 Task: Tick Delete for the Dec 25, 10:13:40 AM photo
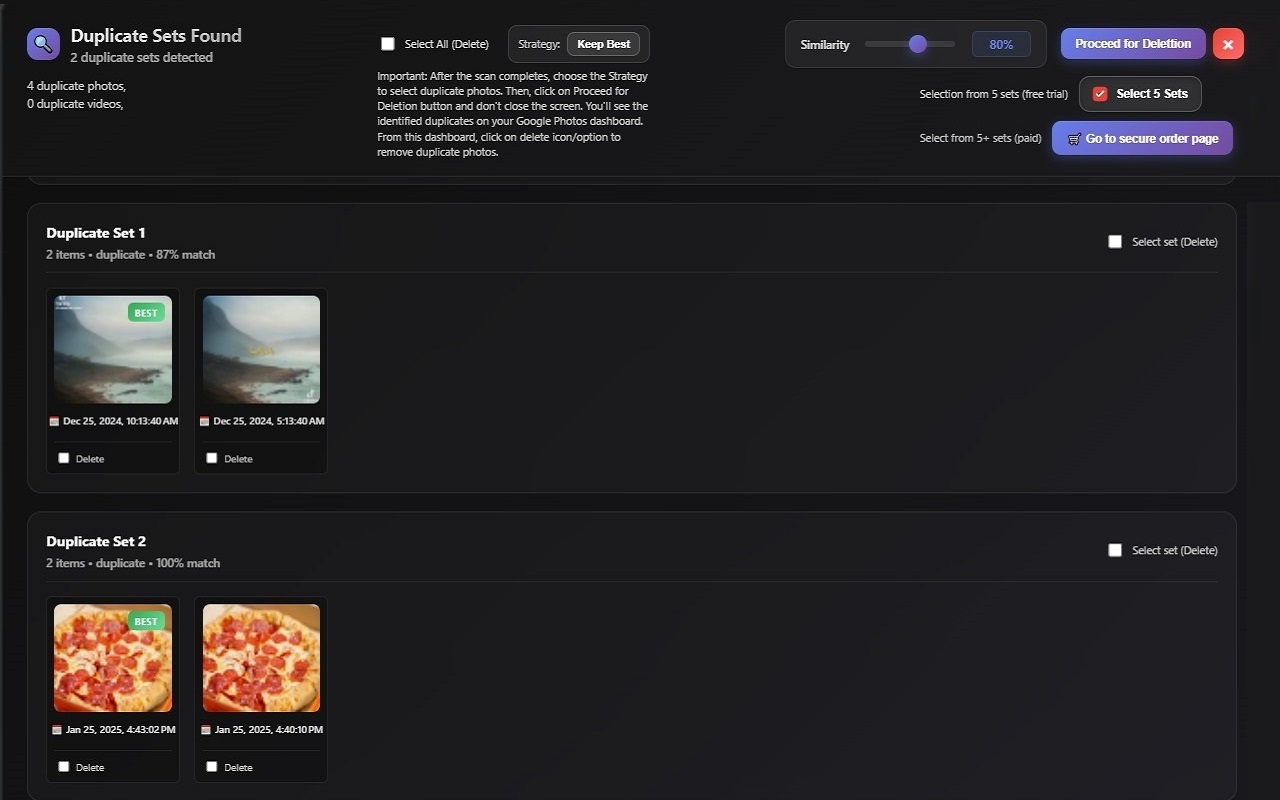pos(64,458)
